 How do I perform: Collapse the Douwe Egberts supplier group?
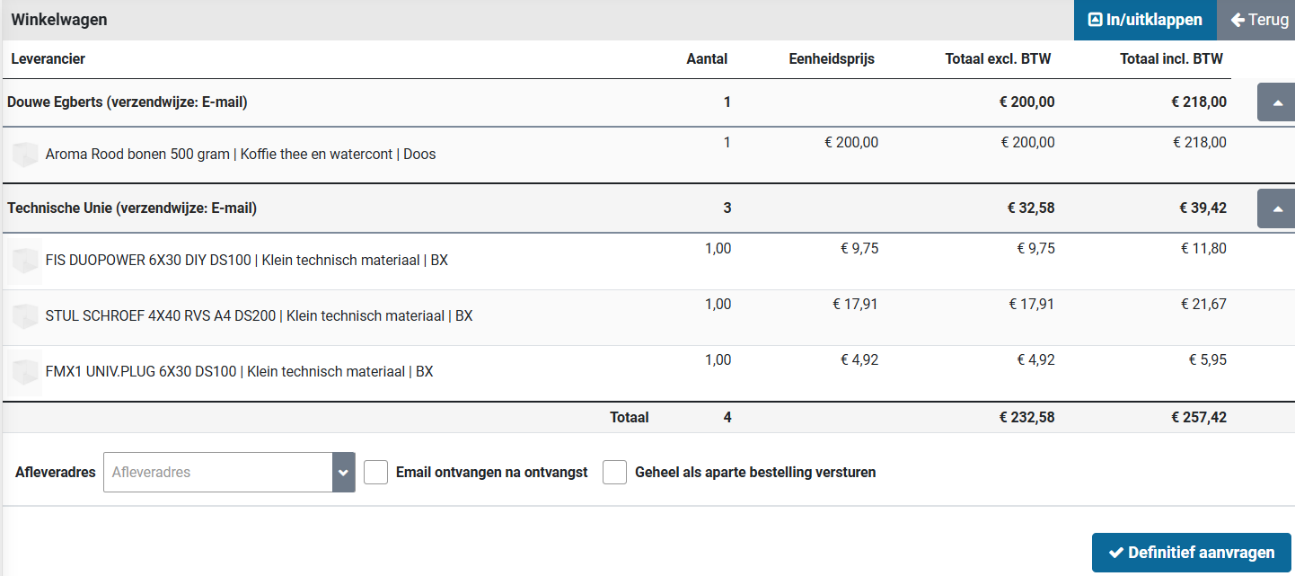point(1275,103)
